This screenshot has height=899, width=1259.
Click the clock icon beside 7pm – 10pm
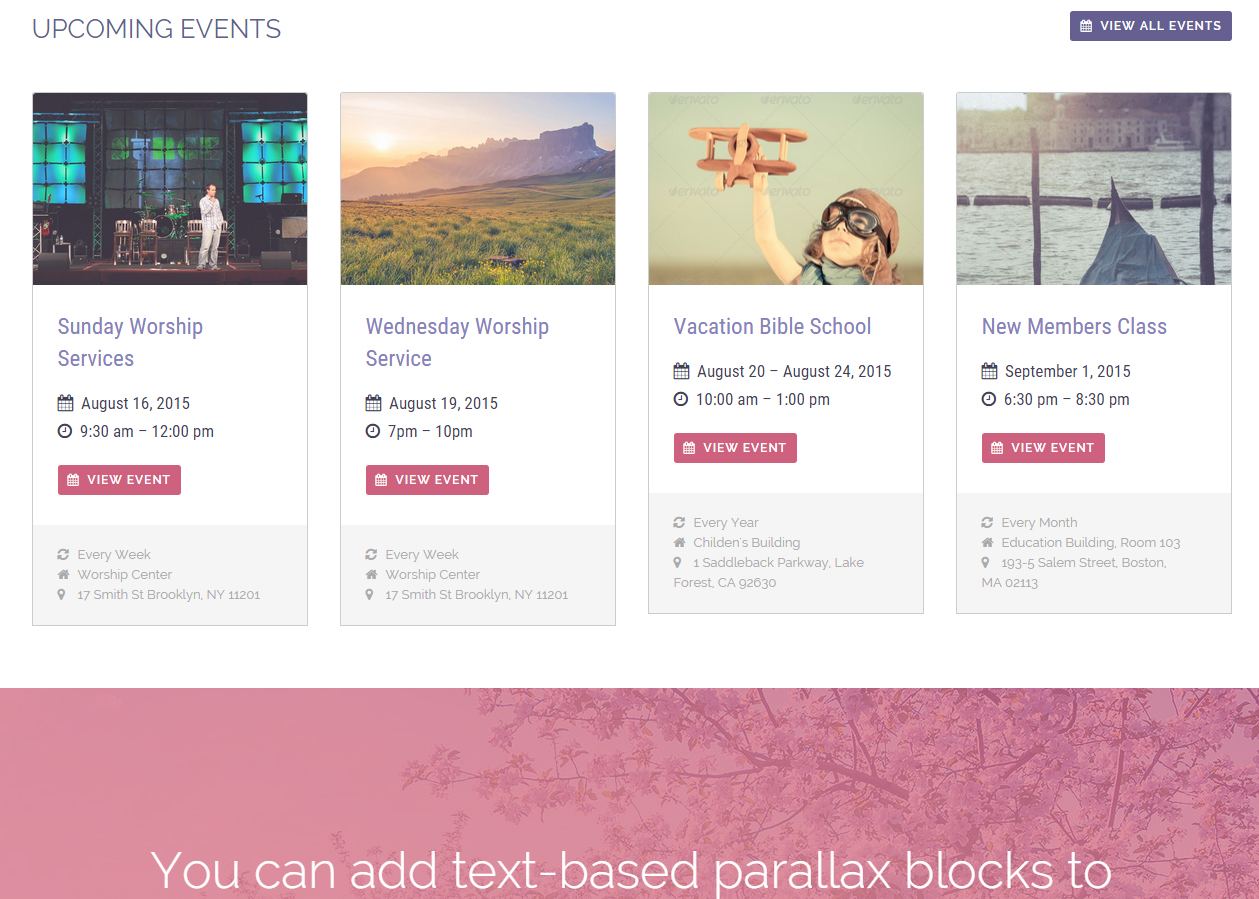coord(373,432)
